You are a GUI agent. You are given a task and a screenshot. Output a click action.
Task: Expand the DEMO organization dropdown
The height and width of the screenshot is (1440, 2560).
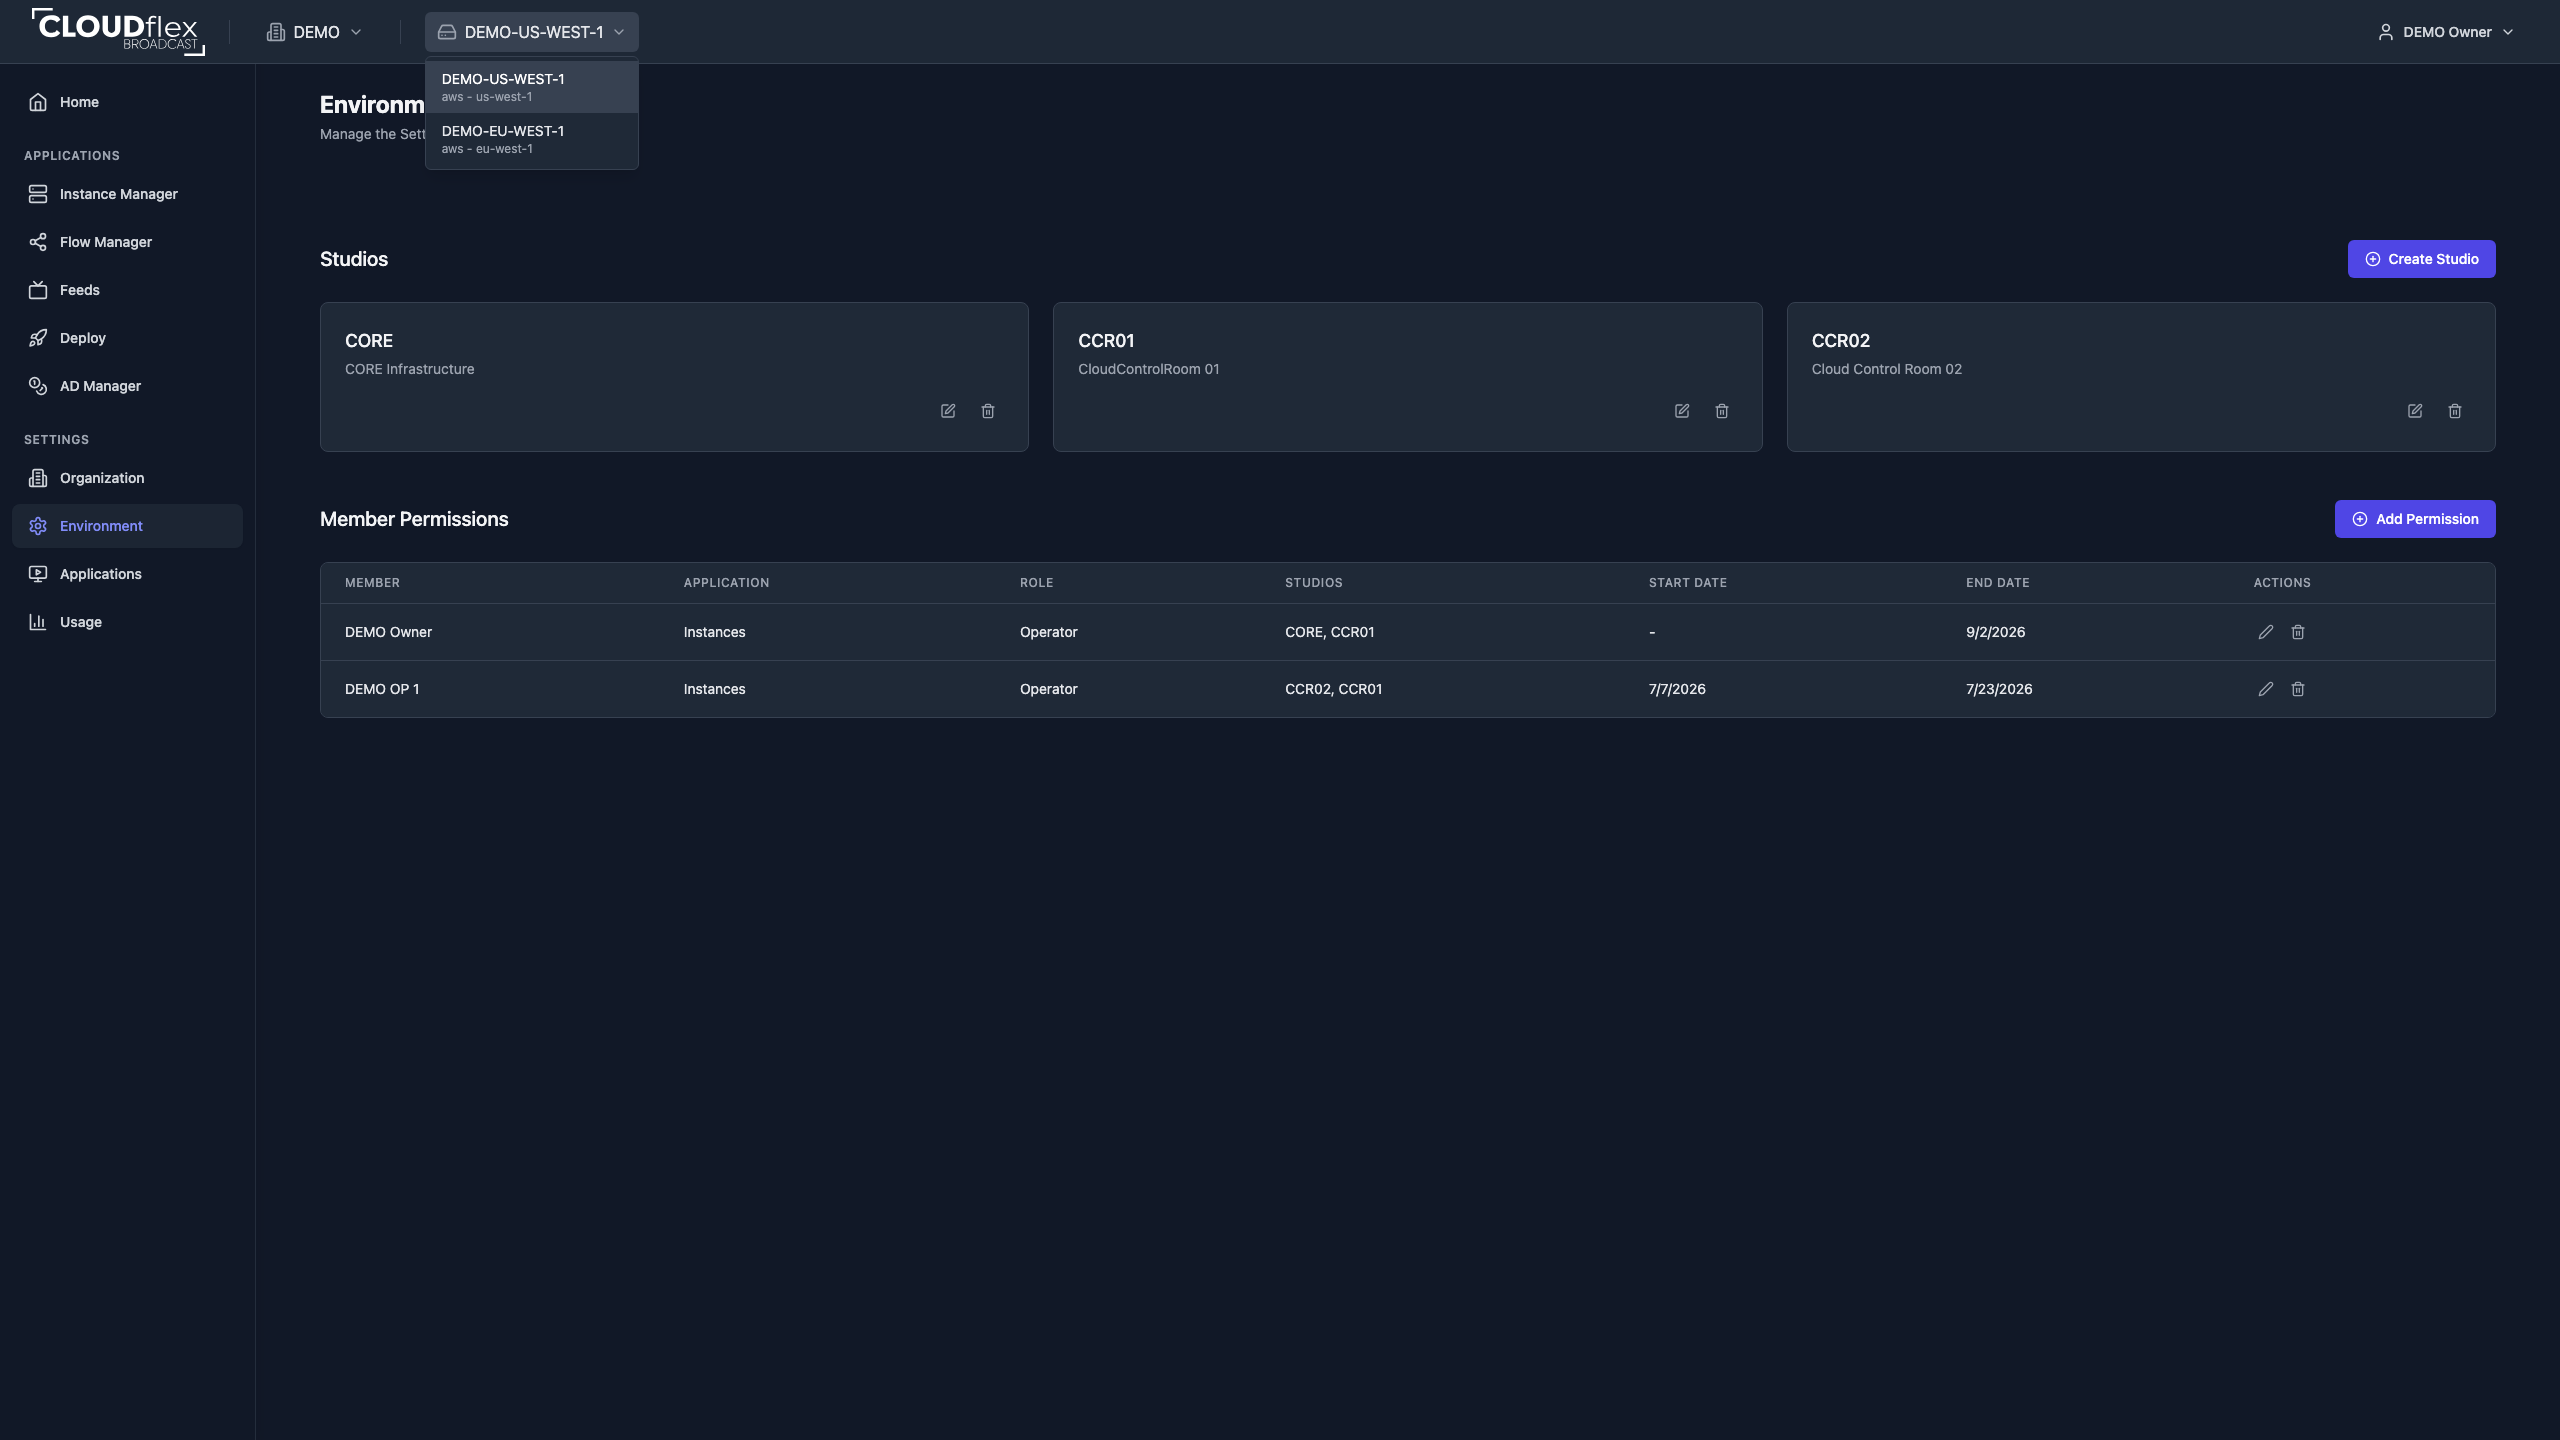[314, 32]
